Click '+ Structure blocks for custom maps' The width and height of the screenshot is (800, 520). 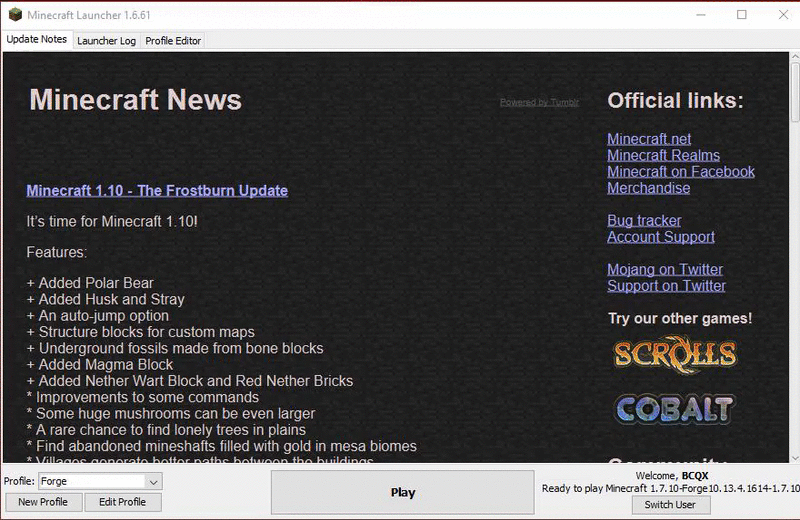point(140,332)
